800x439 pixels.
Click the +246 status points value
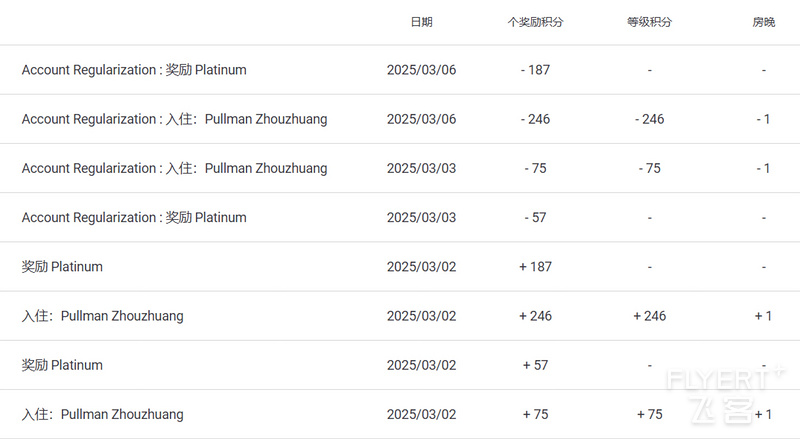(x=649, y=316)
